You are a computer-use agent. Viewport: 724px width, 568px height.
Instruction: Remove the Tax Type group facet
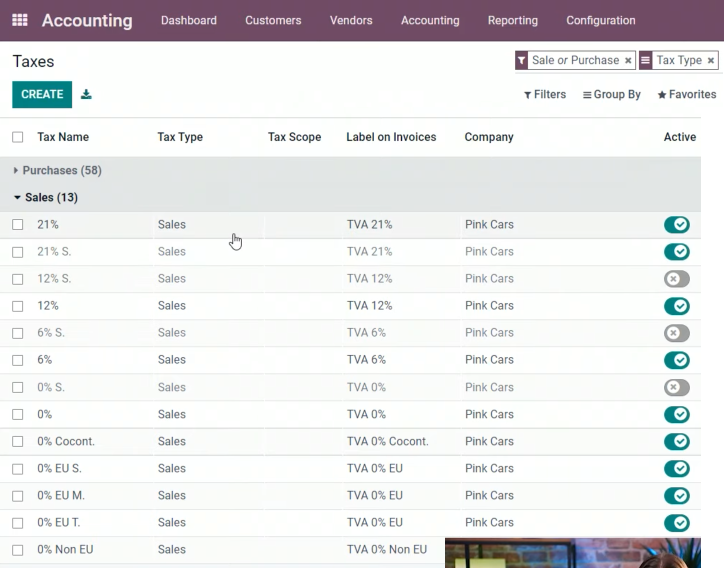[x=711, y=60]
